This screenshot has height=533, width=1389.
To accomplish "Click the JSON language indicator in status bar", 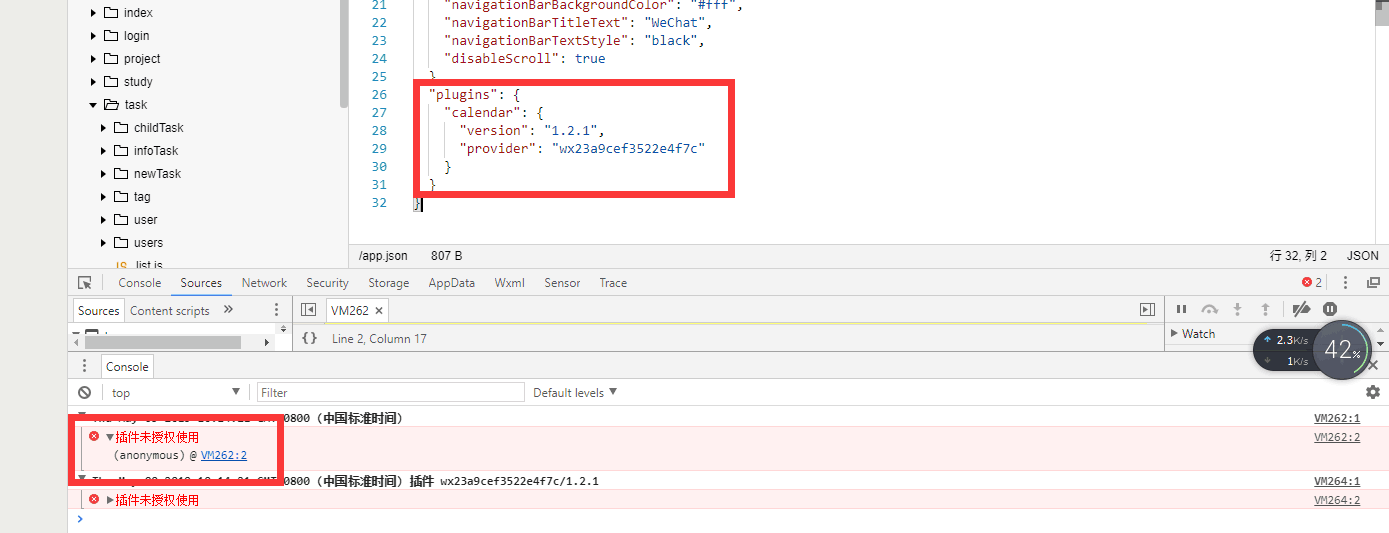I will [1362, 256].
